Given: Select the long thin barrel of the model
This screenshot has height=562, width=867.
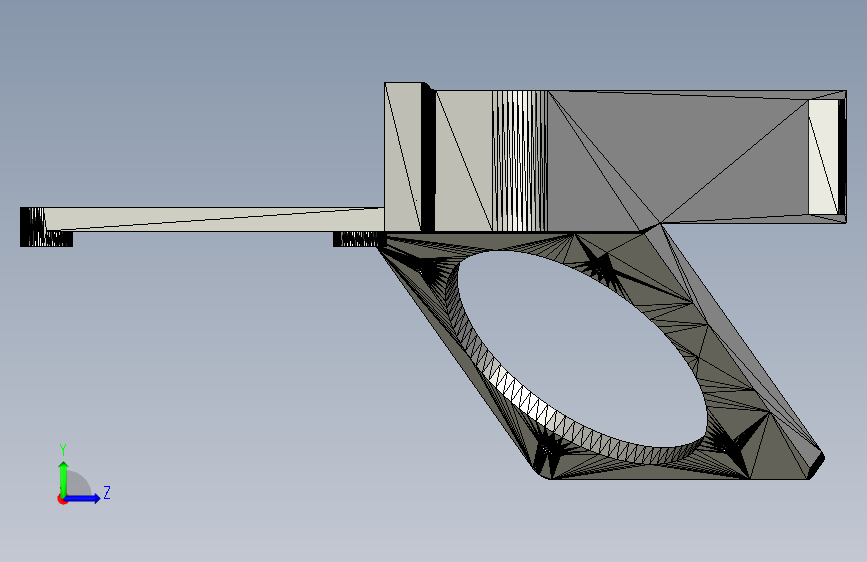Looking at the screenshot, I should (x=215, y=219).
